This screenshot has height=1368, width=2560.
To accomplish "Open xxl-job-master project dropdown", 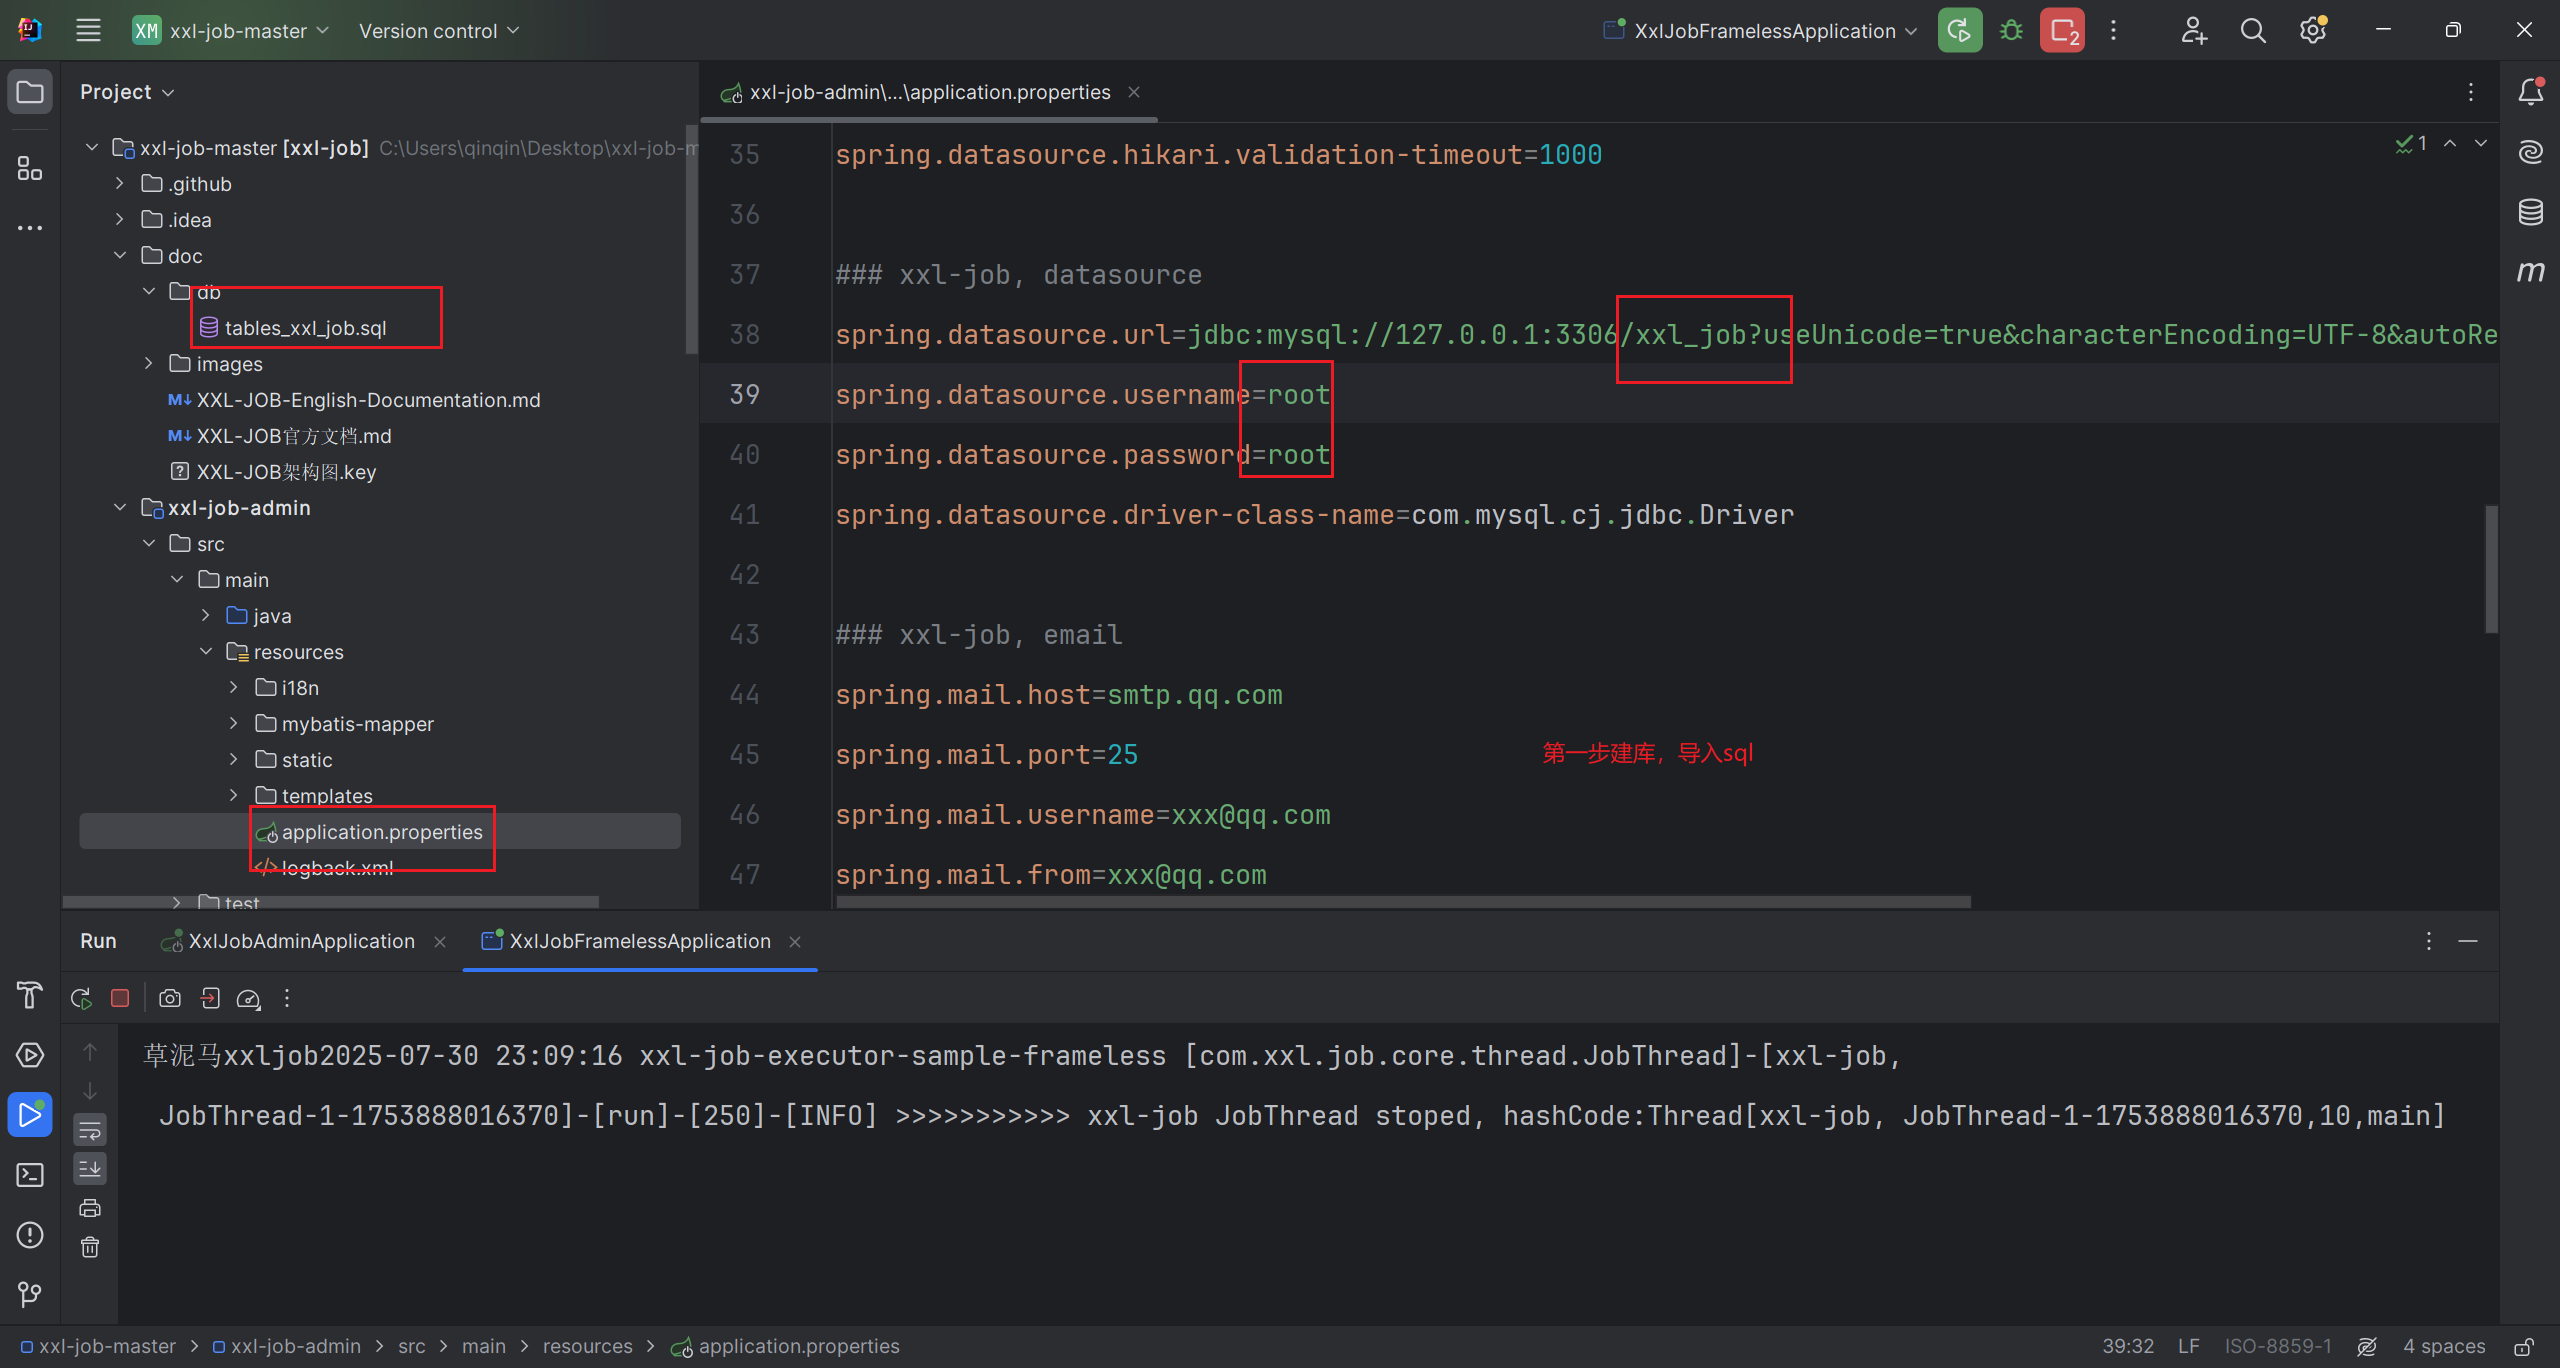I will [232, 31].
